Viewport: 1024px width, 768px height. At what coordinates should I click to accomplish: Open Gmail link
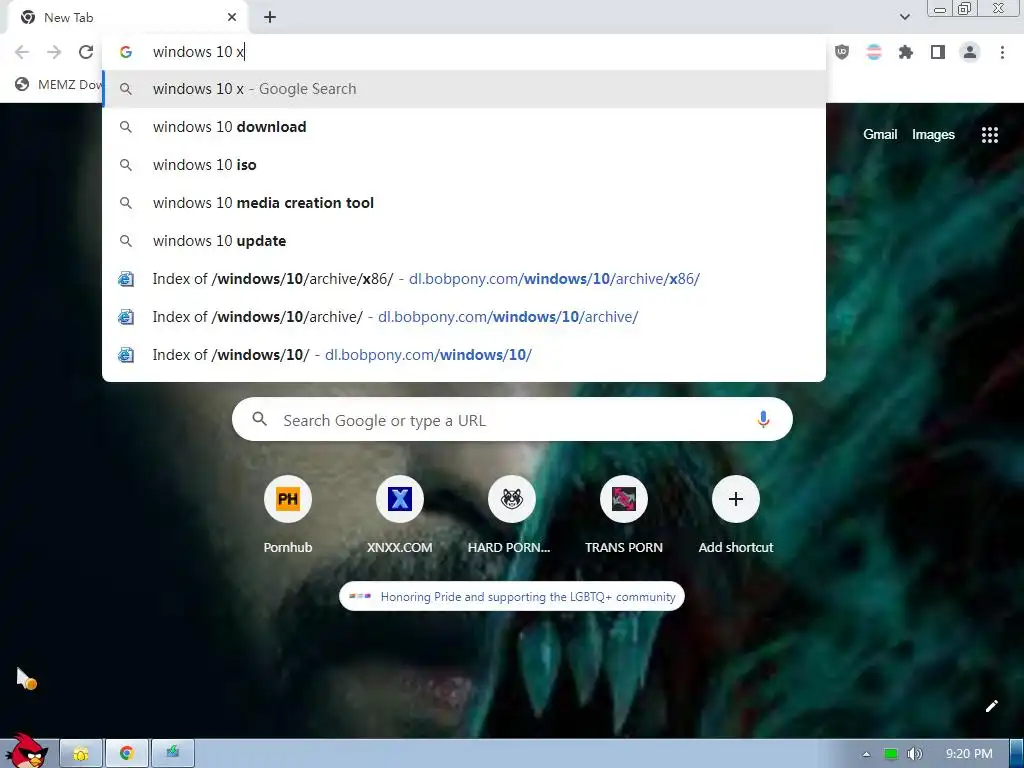880,135
